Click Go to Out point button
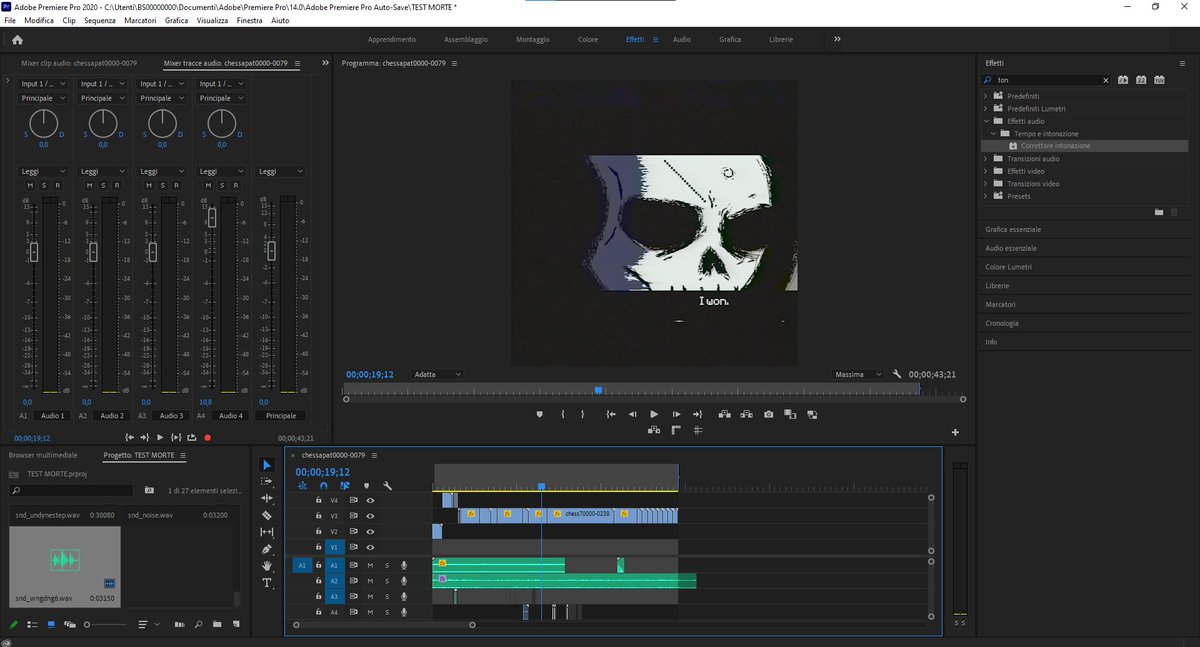This screenshot has height=647, width=1200. (x=698, y=414)
